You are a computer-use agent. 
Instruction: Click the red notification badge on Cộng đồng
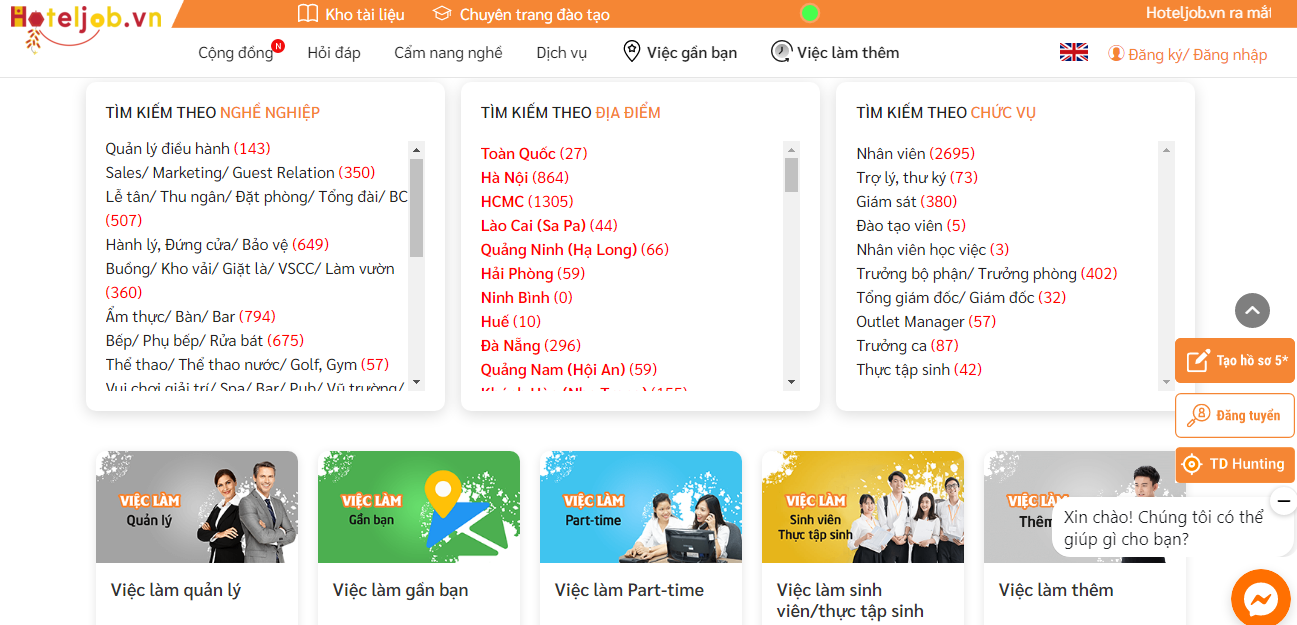coord(278,45)
